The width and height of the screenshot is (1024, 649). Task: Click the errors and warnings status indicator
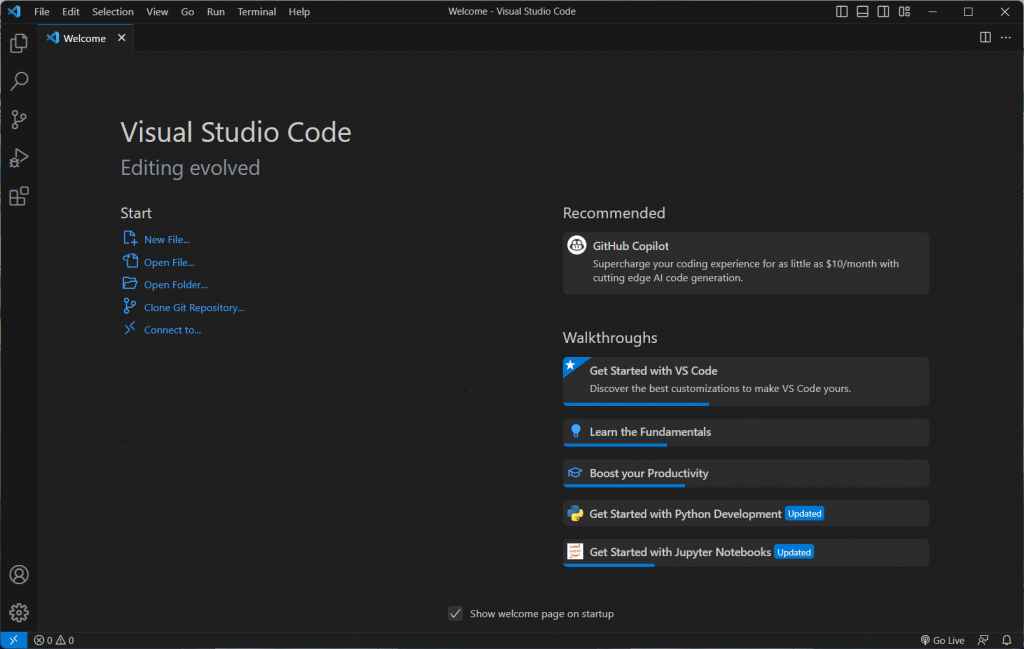pyautogui.click(x=54, y=640)
